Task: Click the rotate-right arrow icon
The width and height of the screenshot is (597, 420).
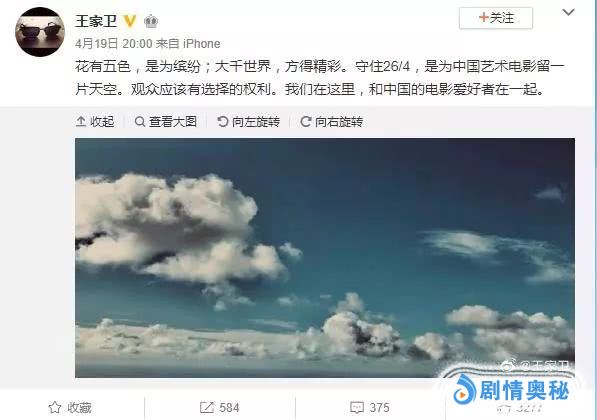Action: (x=305, y=122)
